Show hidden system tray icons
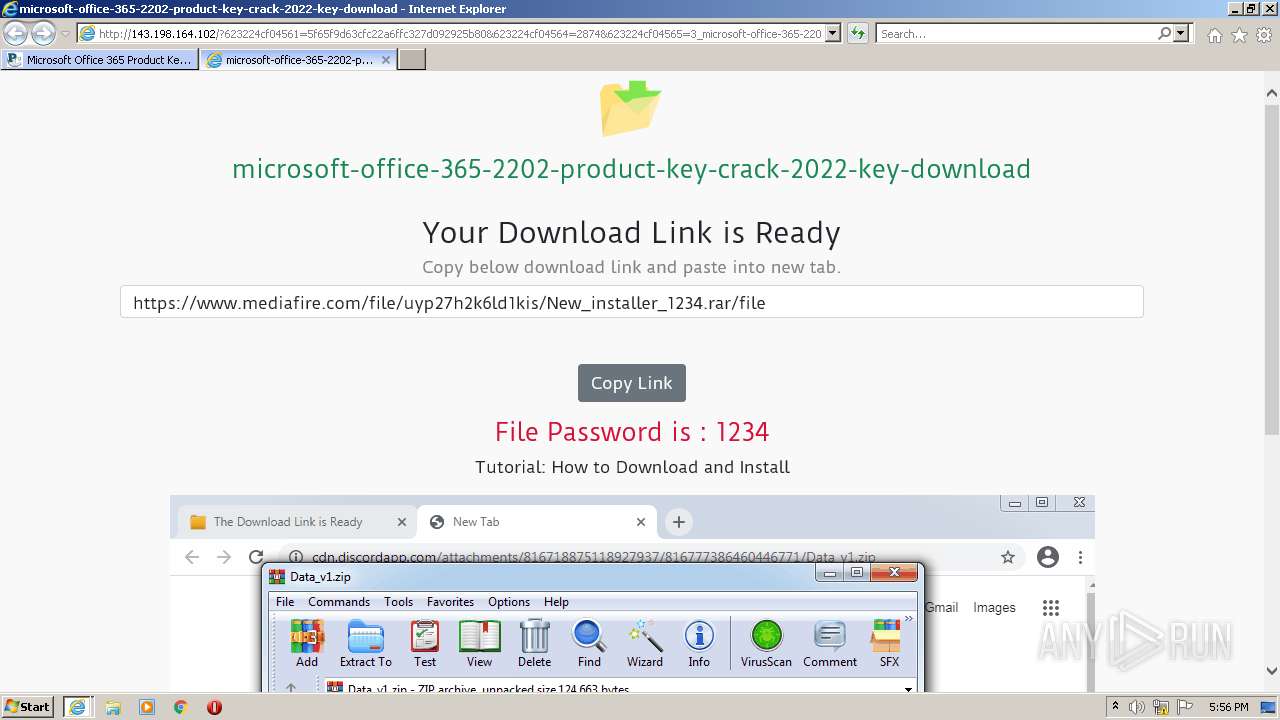 tap(1116, 707)
